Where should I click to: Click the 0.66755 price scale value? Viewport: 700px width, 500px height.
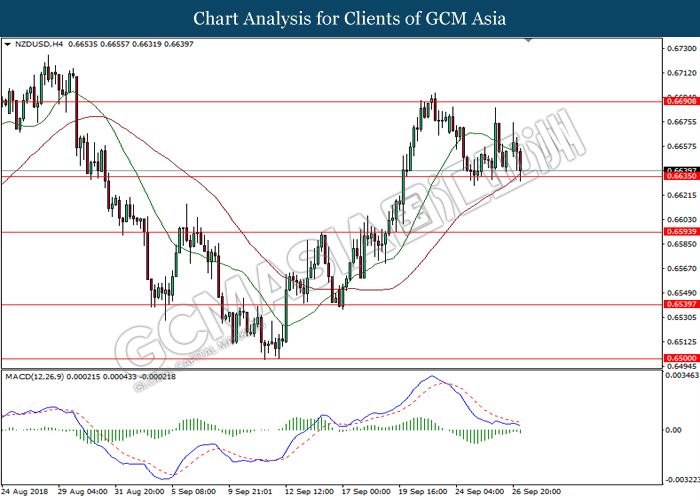coord(681,122)
